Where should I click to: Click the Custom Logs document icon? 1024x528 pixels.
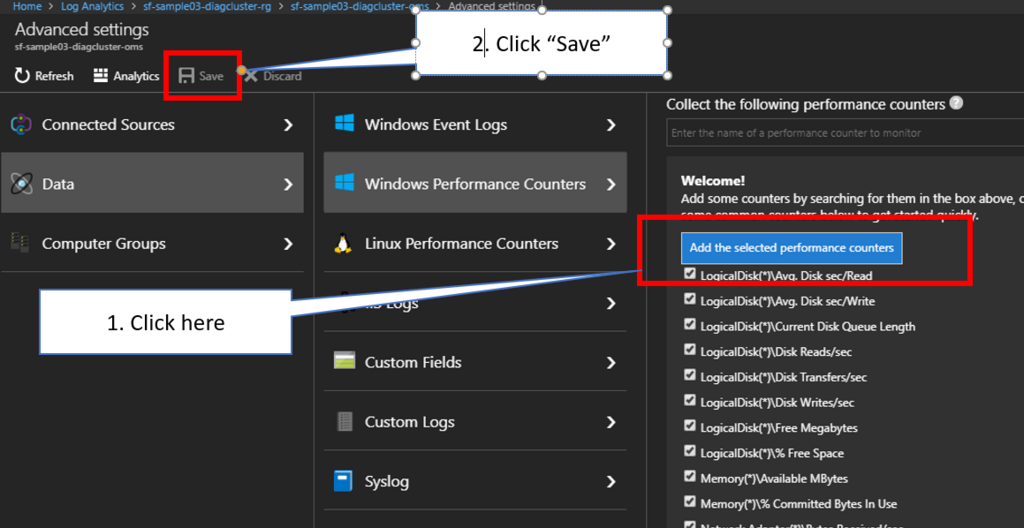click(x=344, y=421)
